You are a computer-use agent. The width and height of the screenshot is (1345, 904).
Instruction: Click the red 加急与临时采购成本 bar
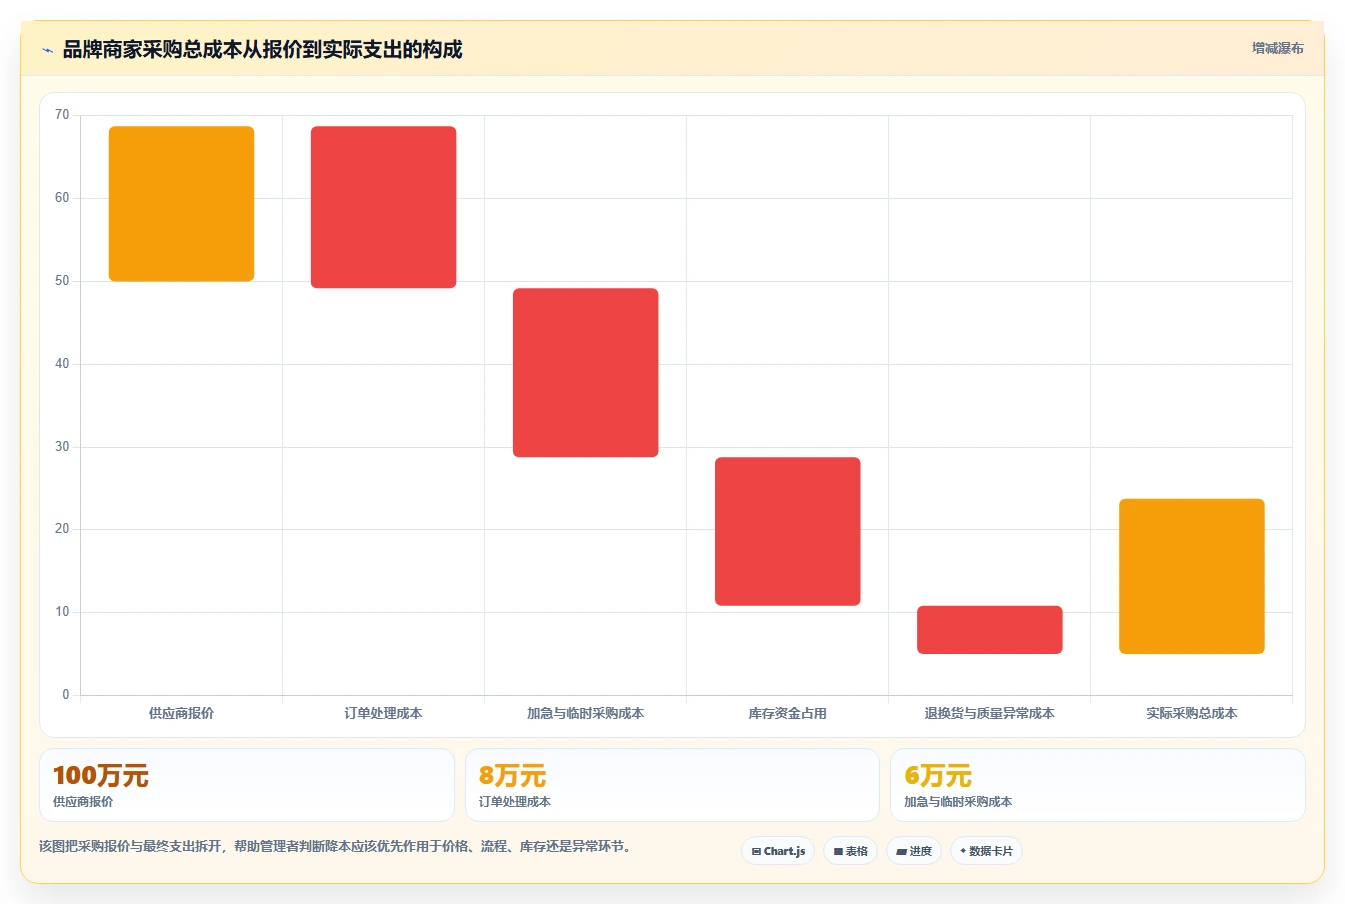click(586, 373)
